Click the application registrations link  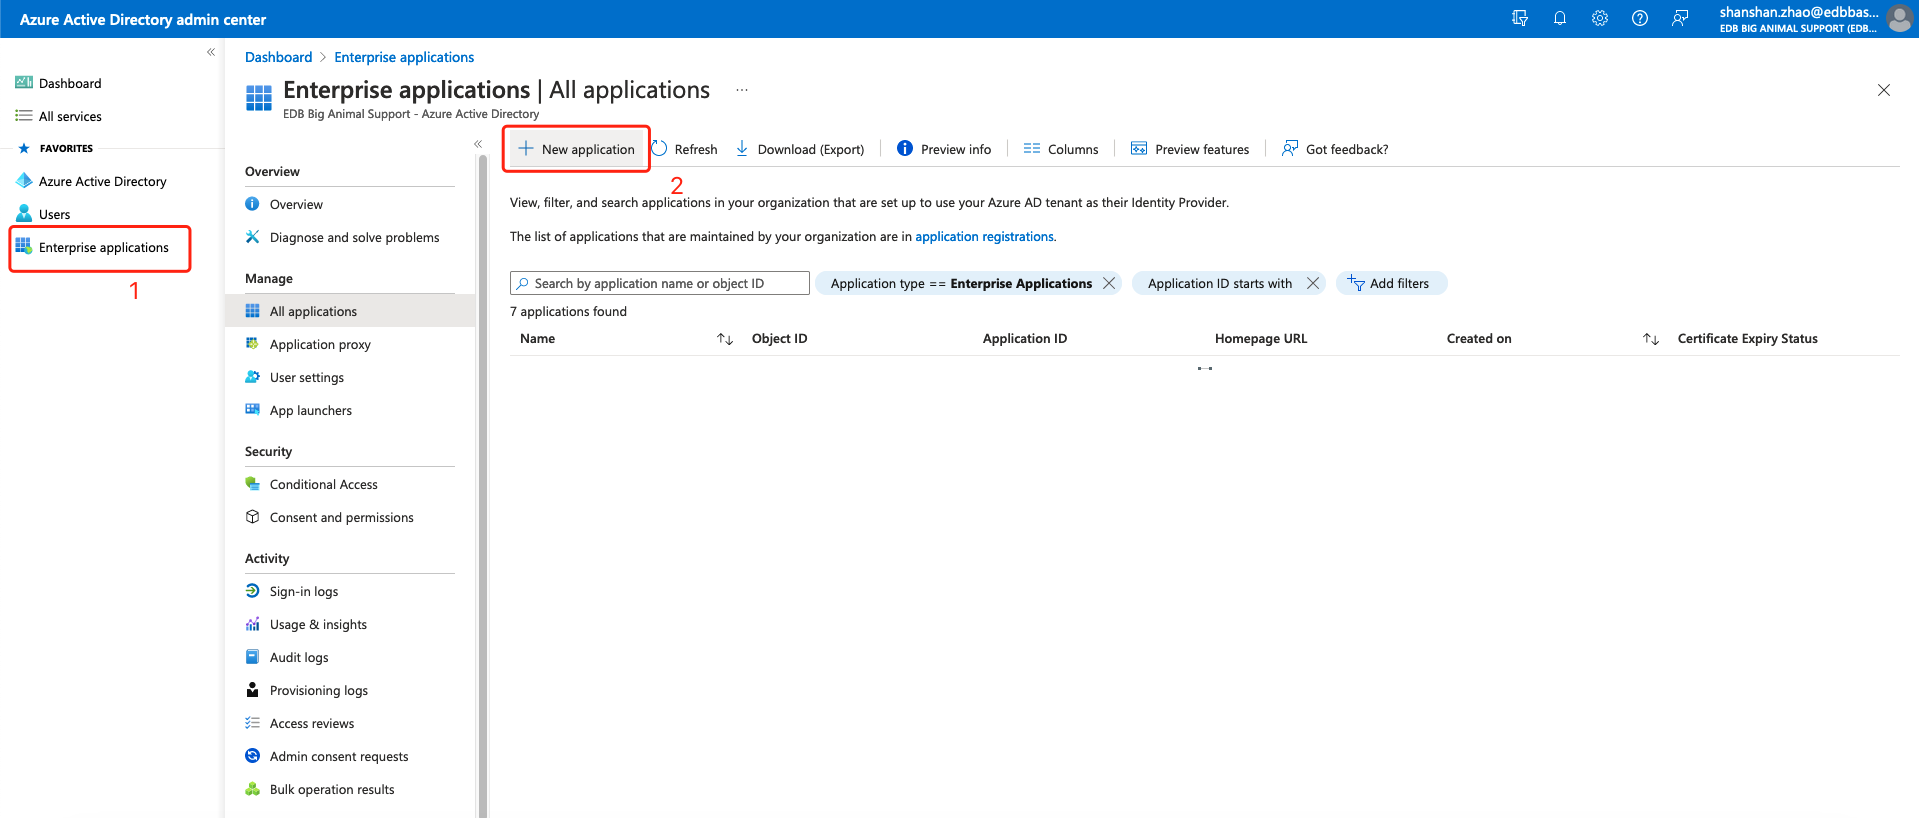click(x=984, y=236)
